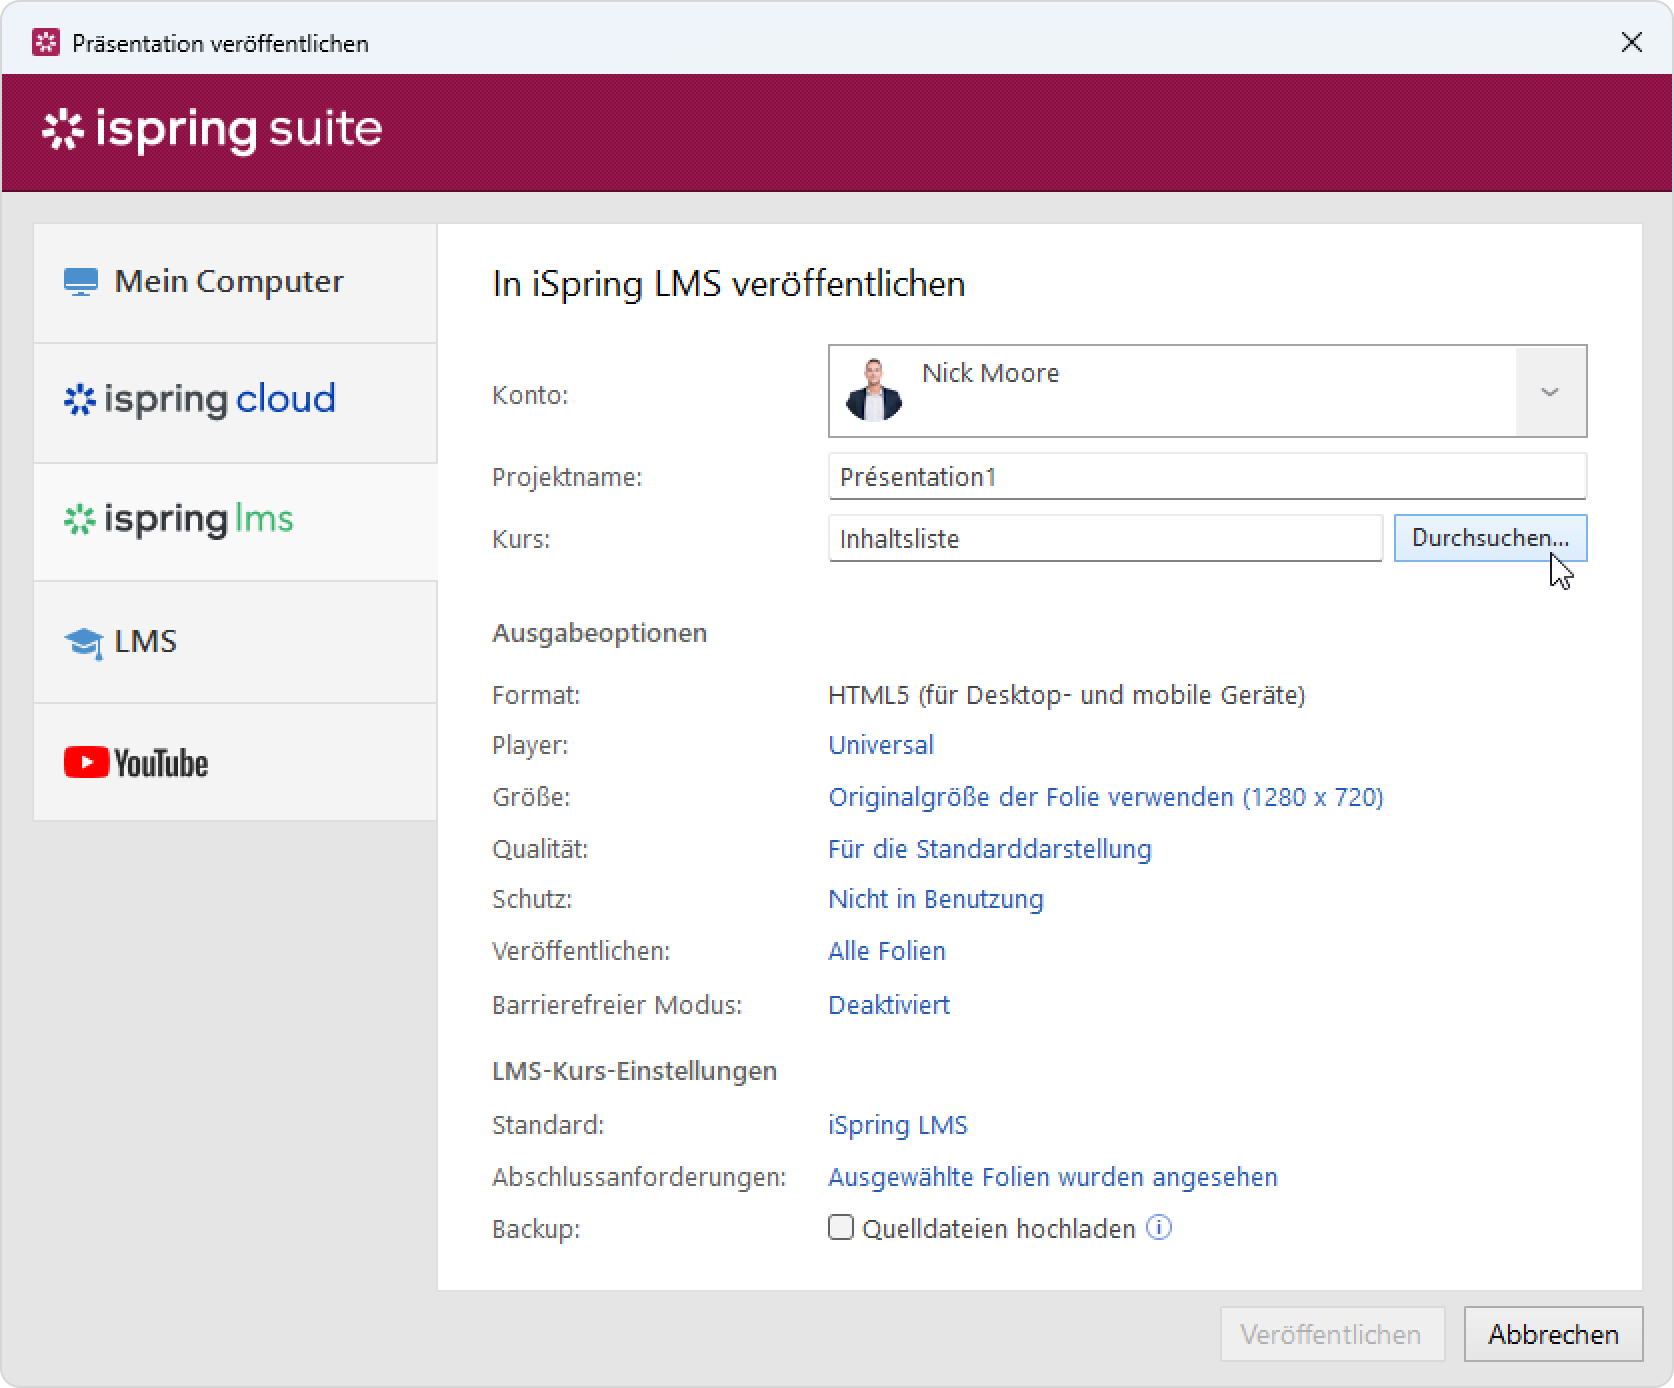Open Barrierefreier Modus Deaktiviert link
Viewport: 1674px width, 1388px height.
tap(889, 1005)
